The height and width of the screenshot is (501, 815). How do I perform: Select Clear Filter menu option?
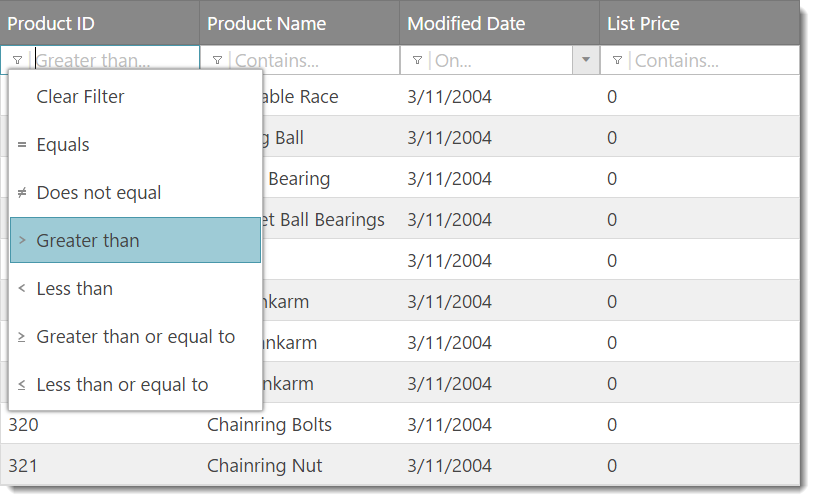(x=81, y=97)
